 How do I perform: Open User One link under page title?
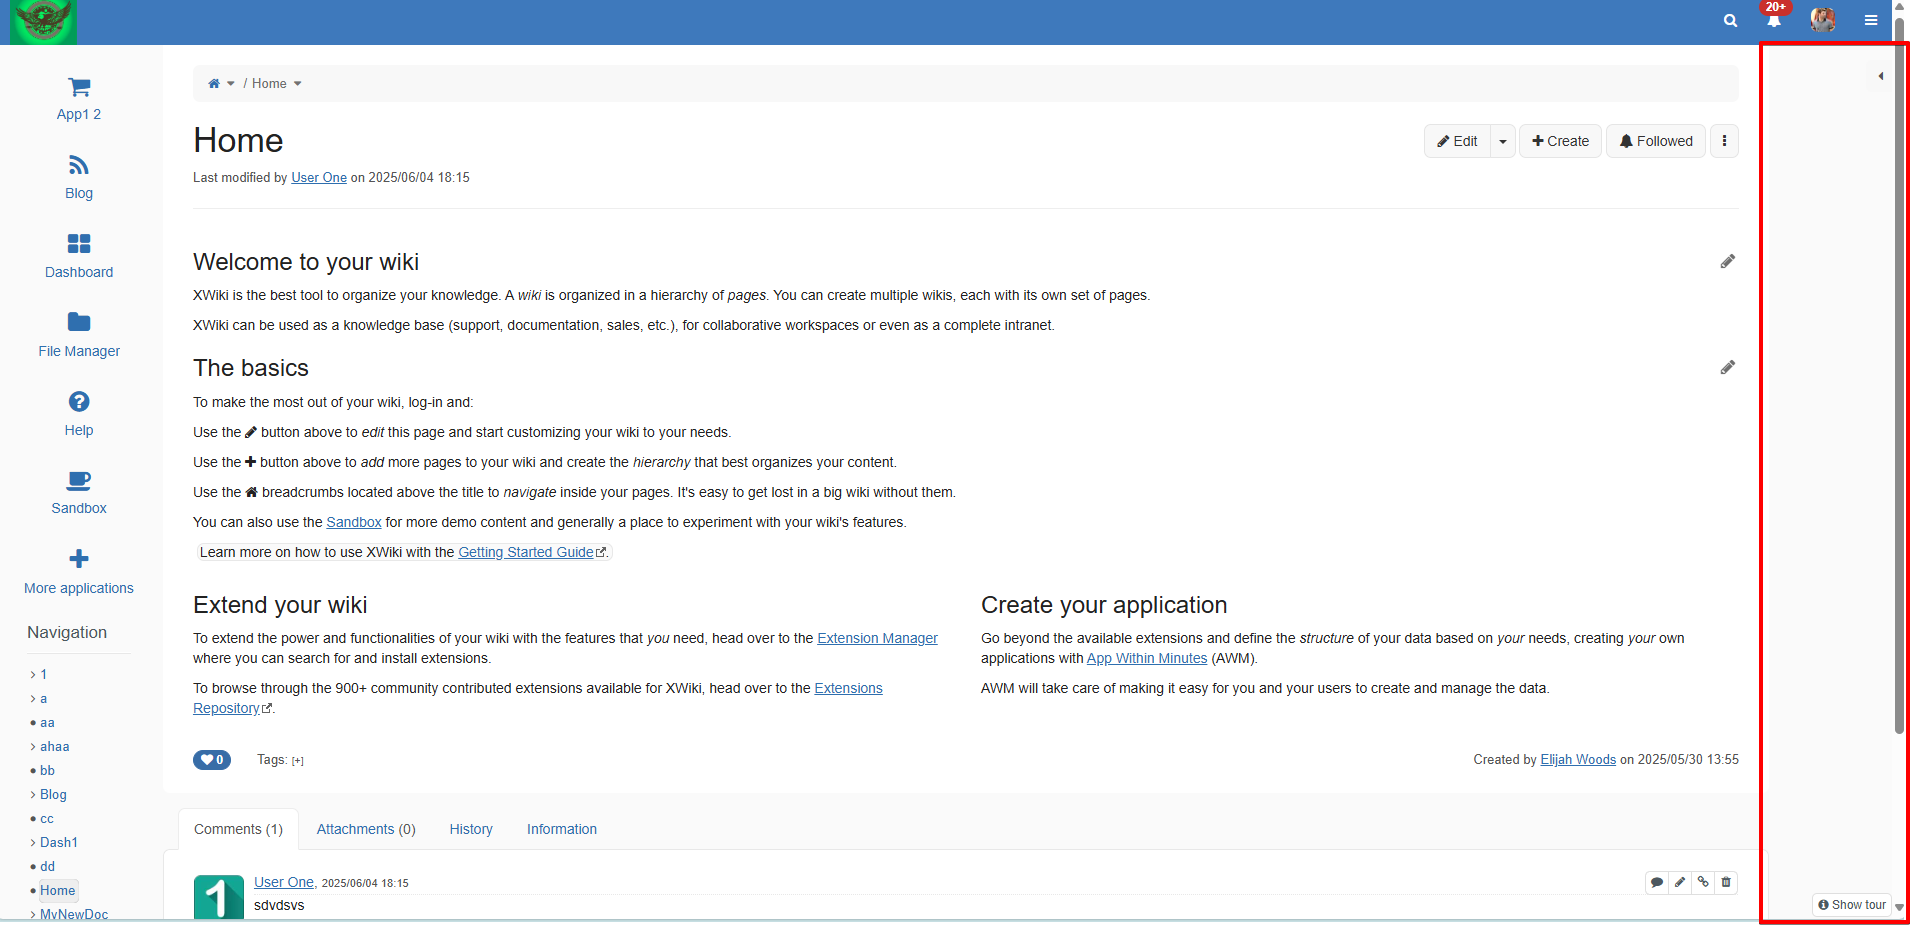coord(319,178)
